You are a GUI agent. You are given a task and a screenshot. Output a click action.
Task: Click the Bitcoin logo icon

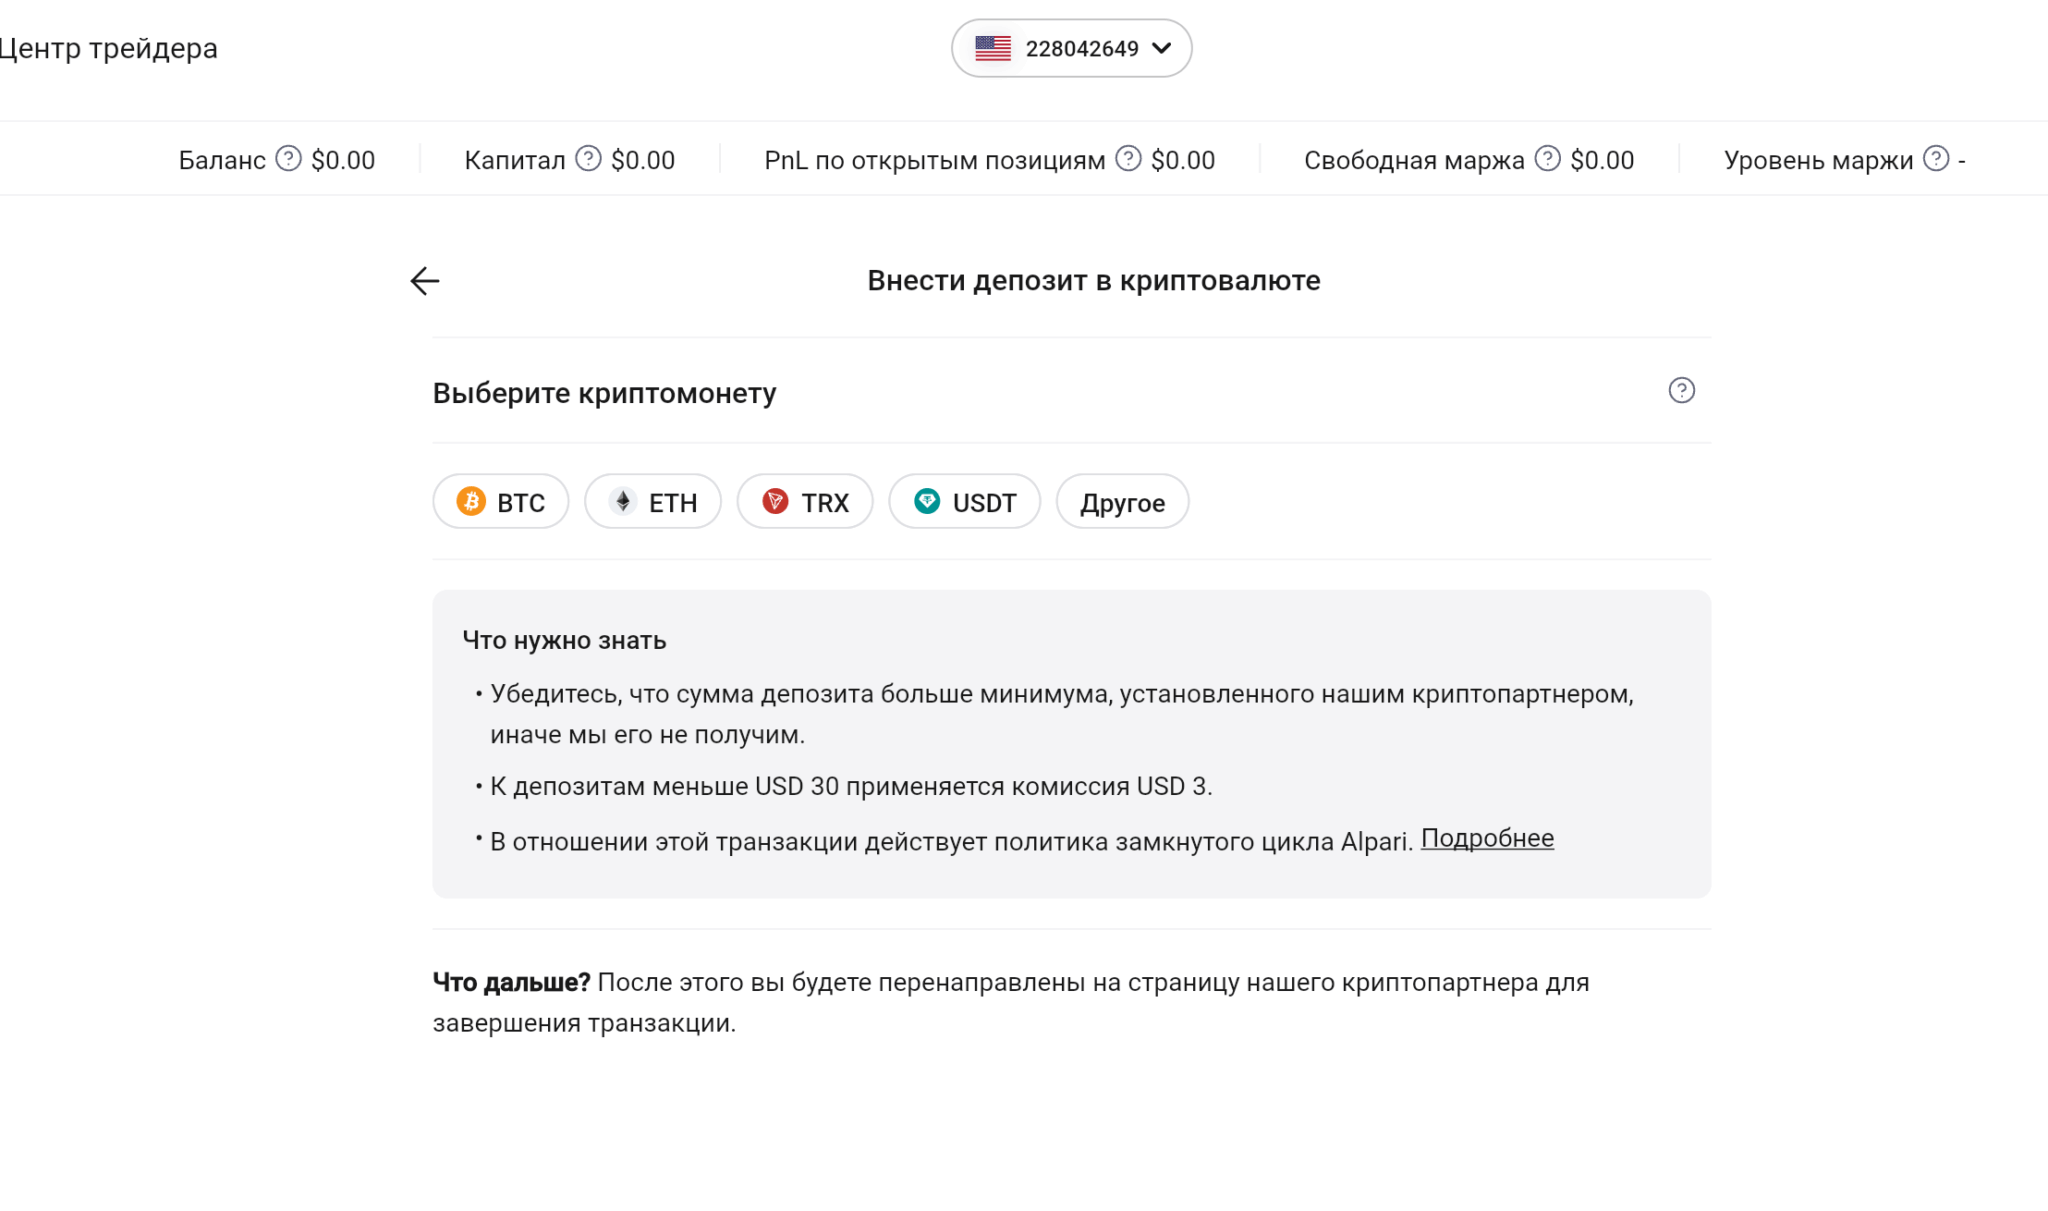coord(471,501)
